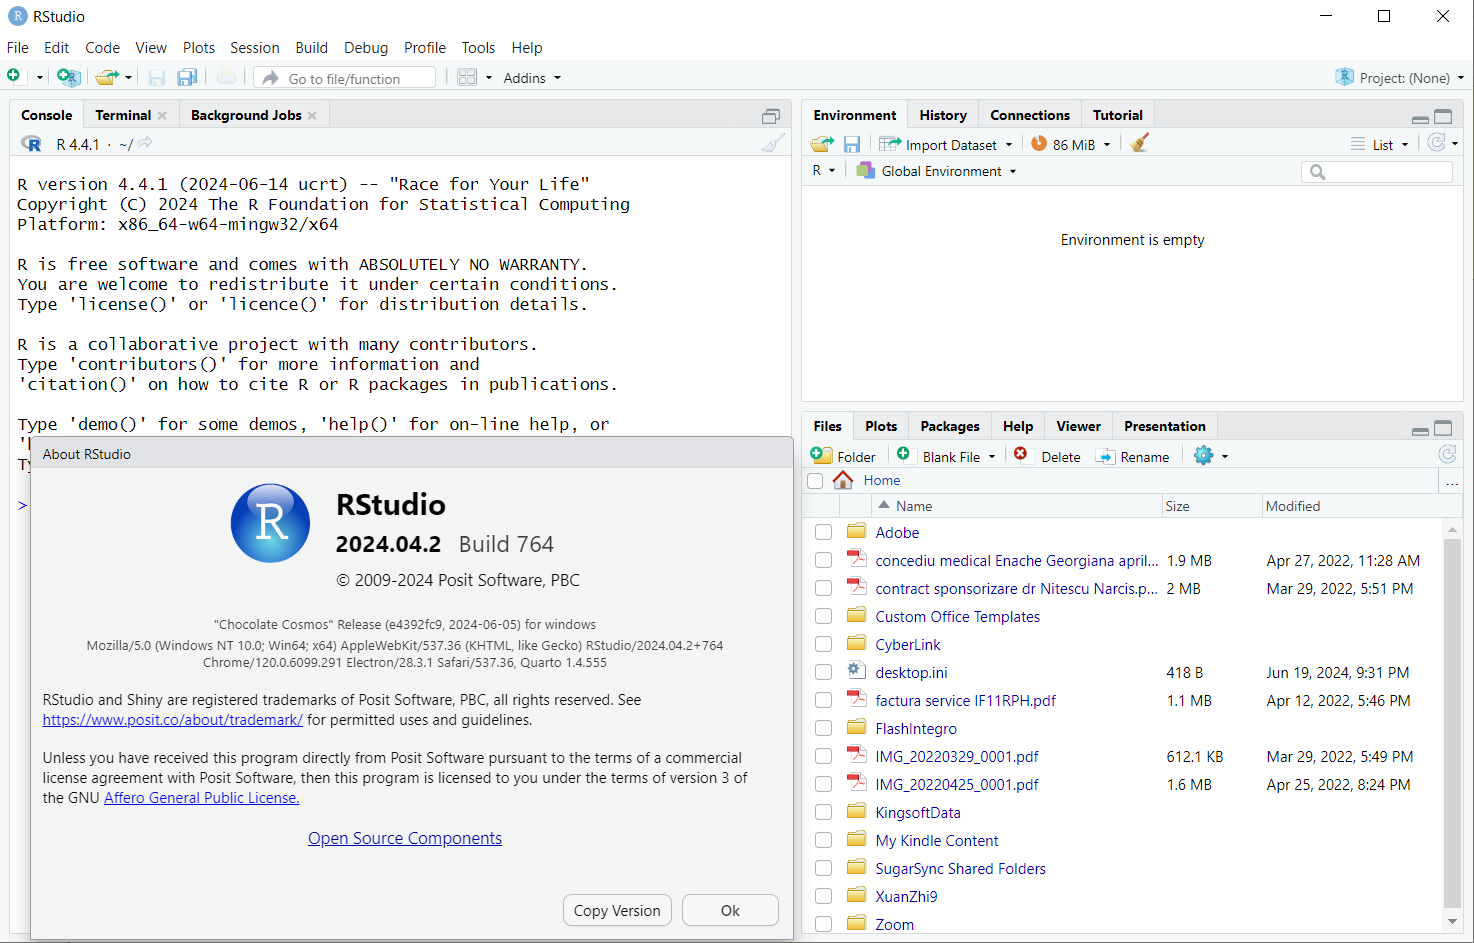Screen dimensions: 1474x943
Task: Close the Terminal tab
Action: click(x=162, y=116)
